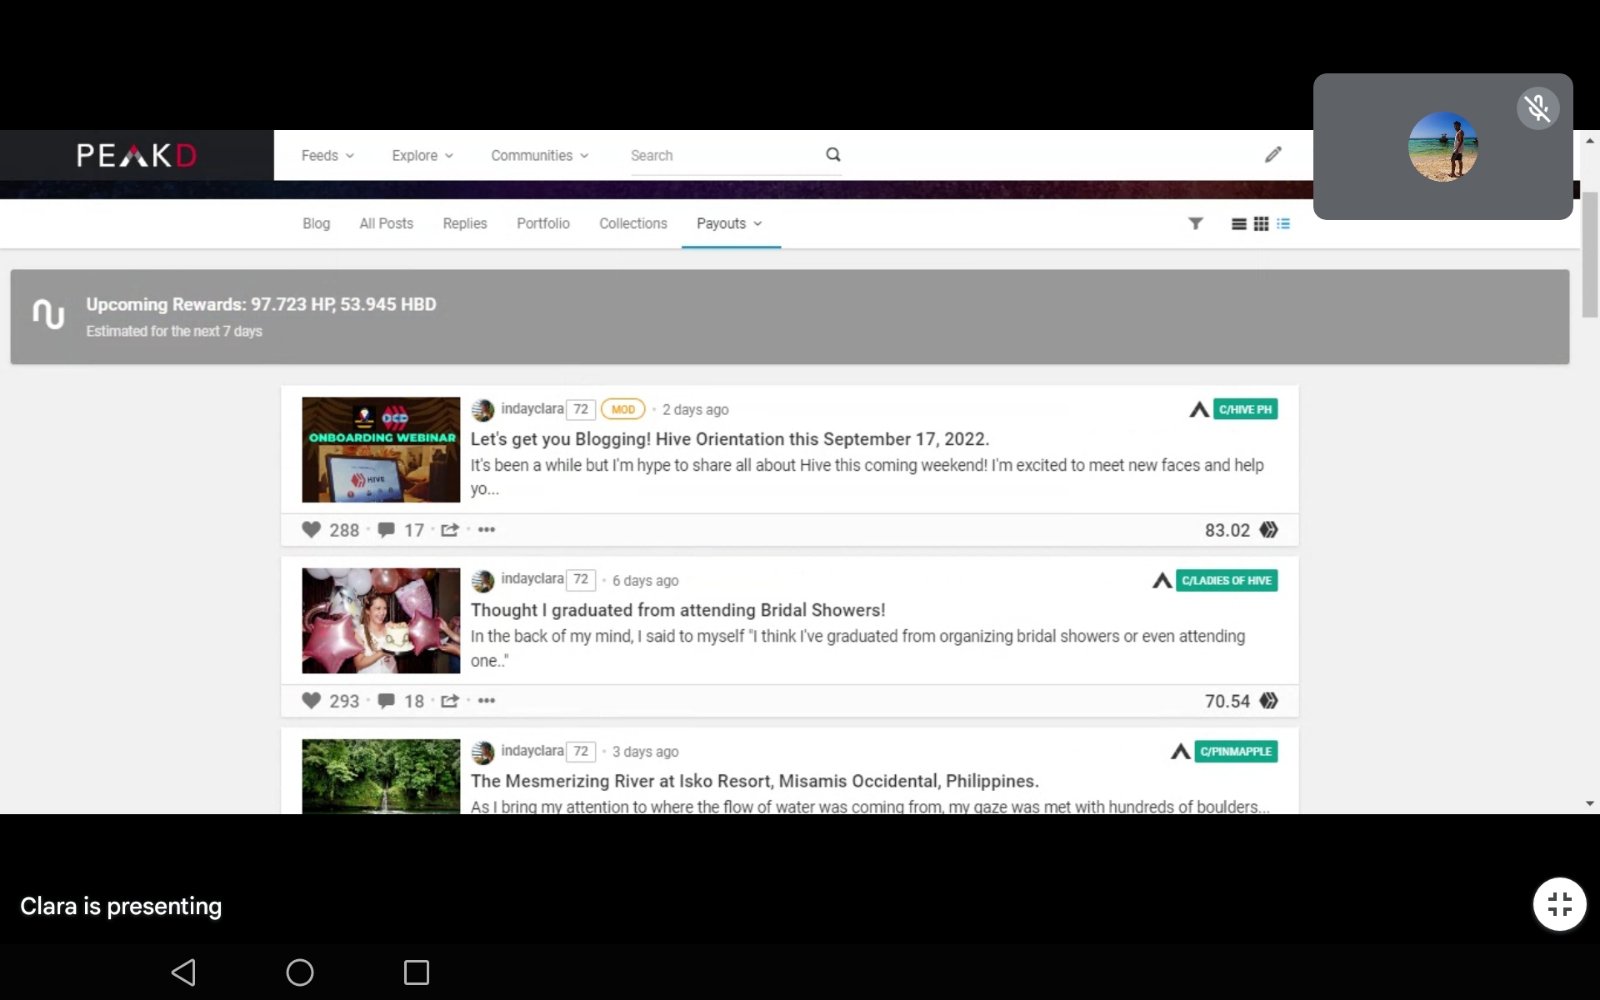The height and width of the screenshot is (1000, 1600).
Task: Click the filter funnel icon
Action: pos(1195,223)
